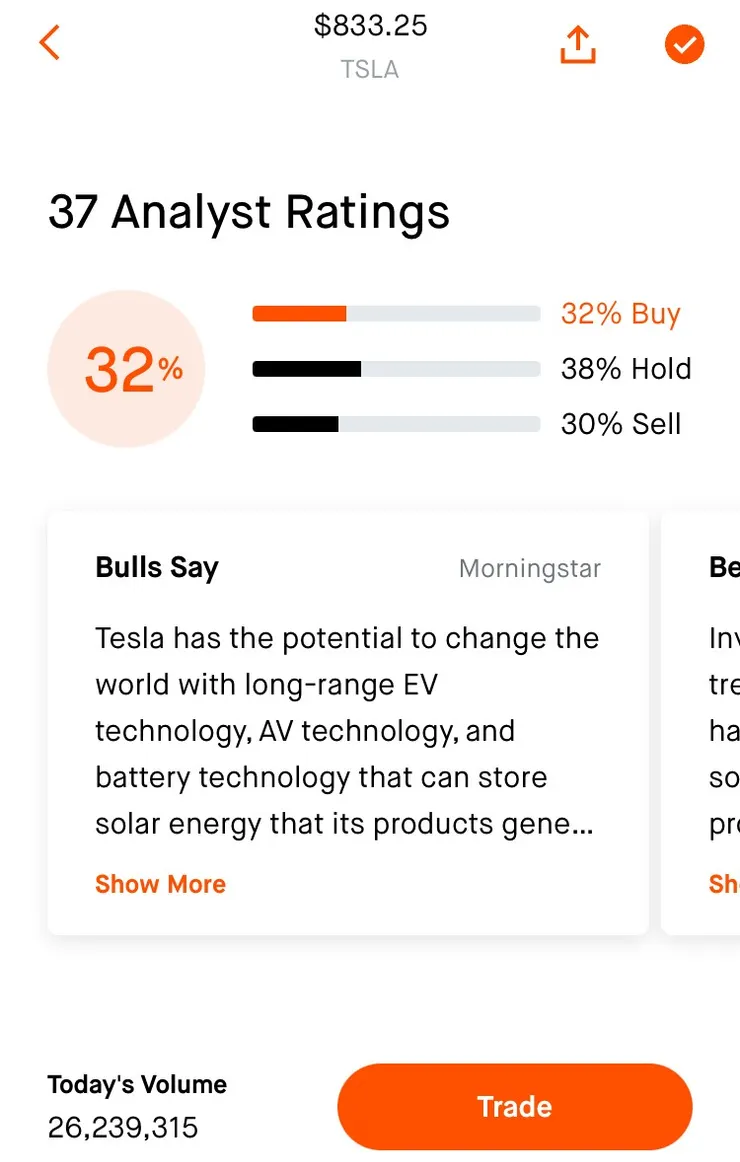This screenshot has width=740, height=1162.
Task: Click the orange Buy rating bar
Action: point(396,314)
